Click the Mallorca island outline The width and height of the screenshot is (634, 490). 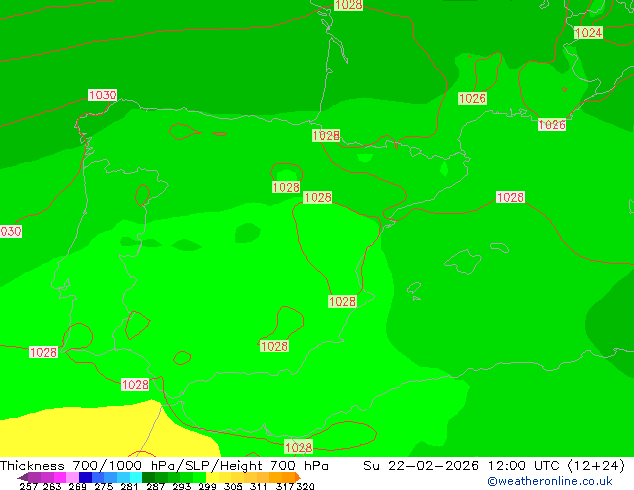pyautogui.click(x=463, y=262)
